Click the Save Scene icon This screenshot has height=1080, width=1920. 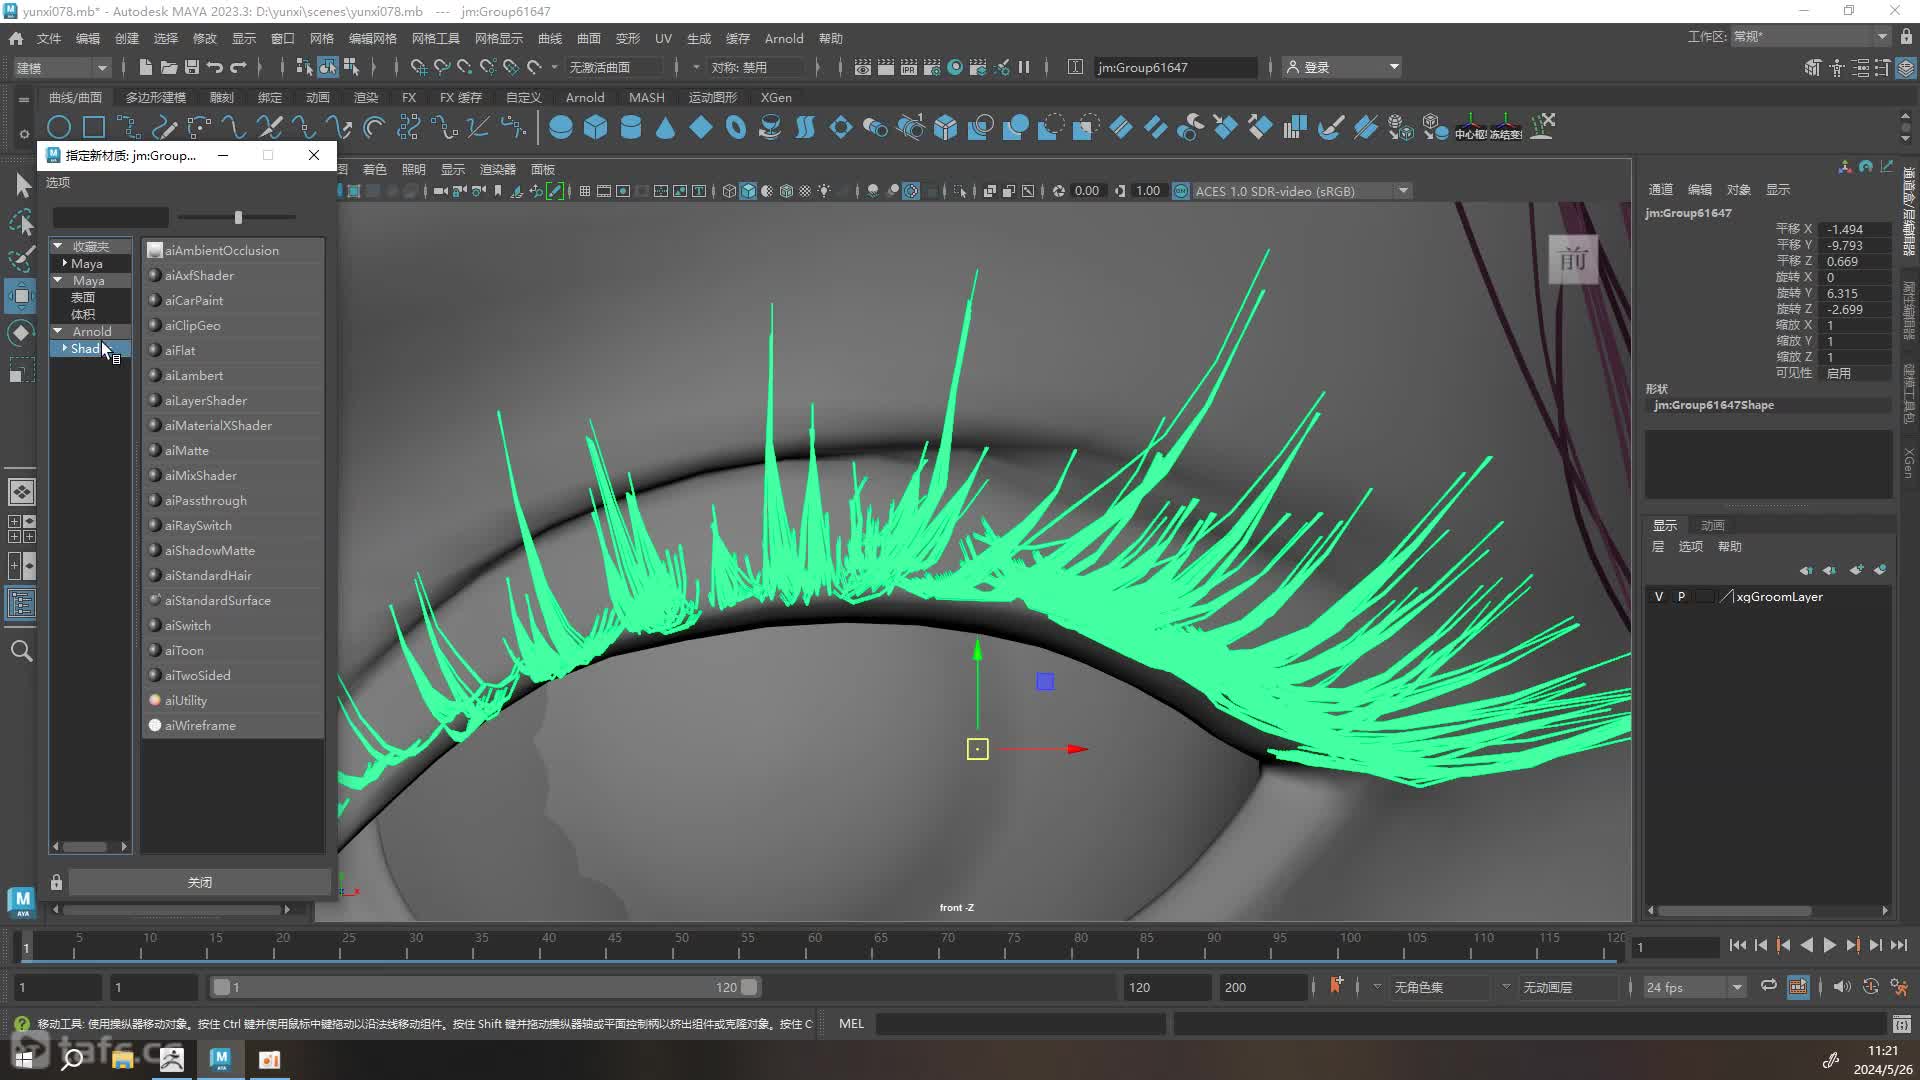coord(191,67)
